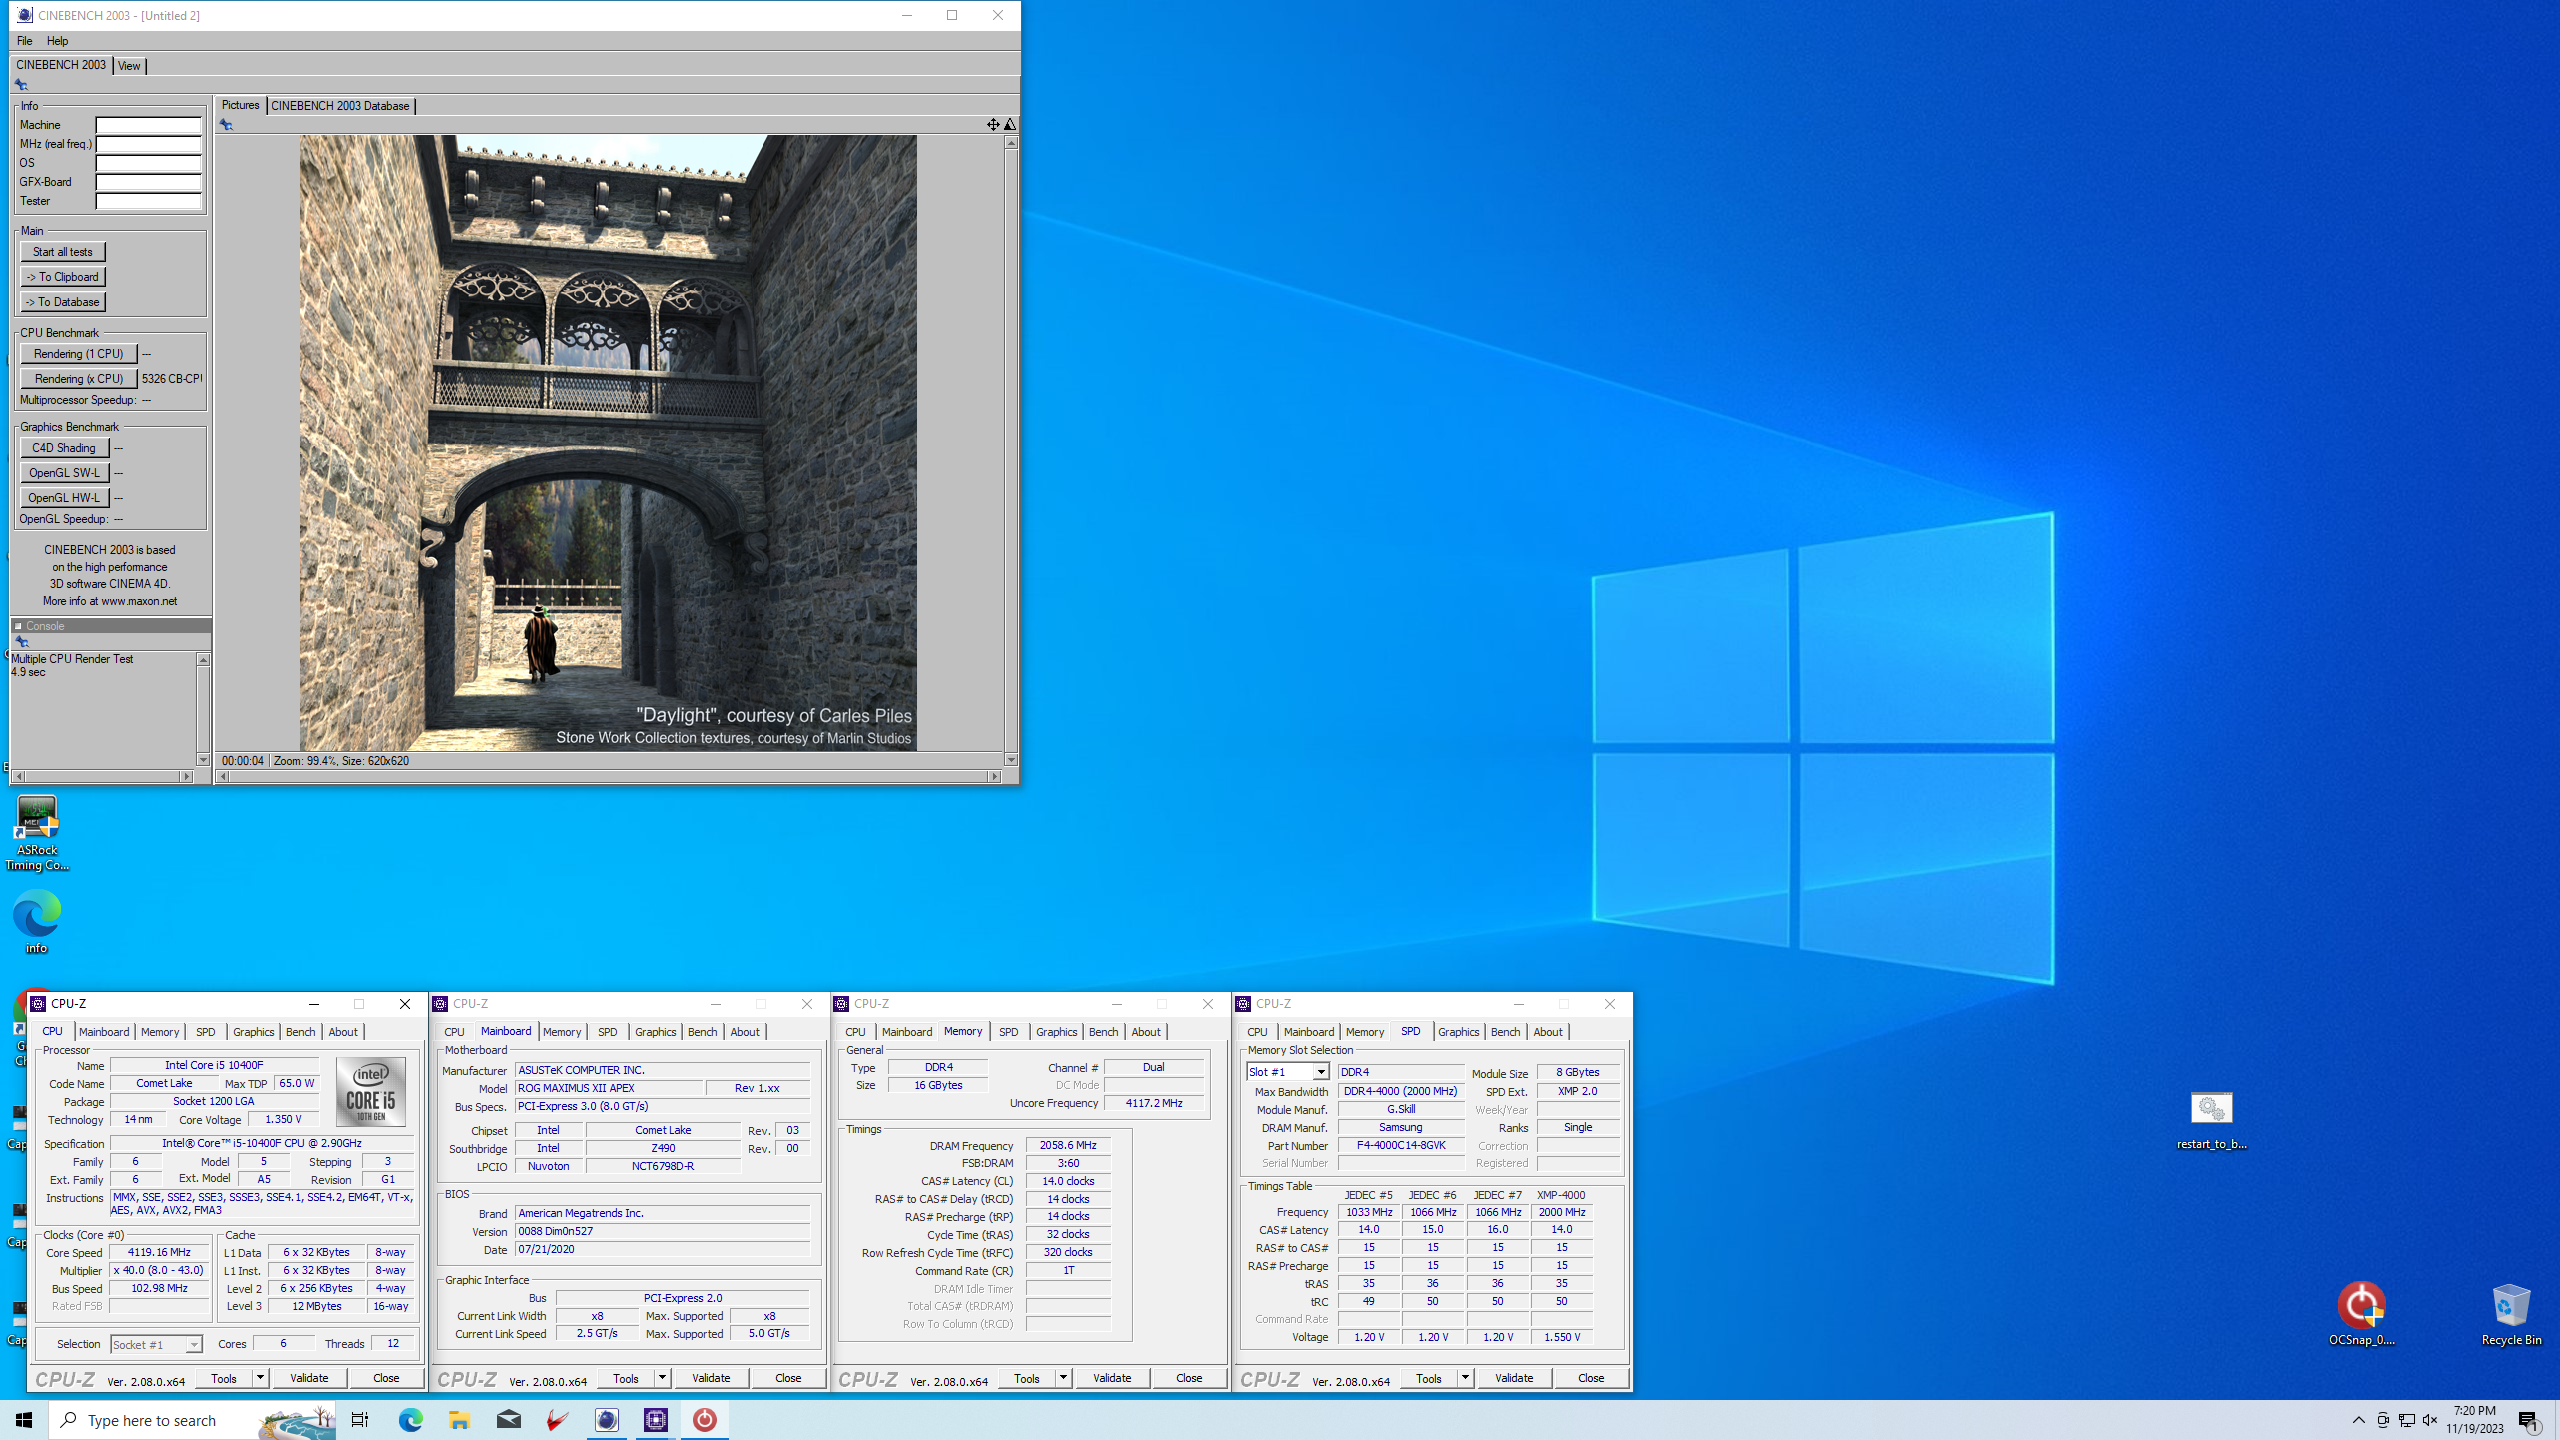Run Rendering (1 CPU) benchmark

(79, 354)
